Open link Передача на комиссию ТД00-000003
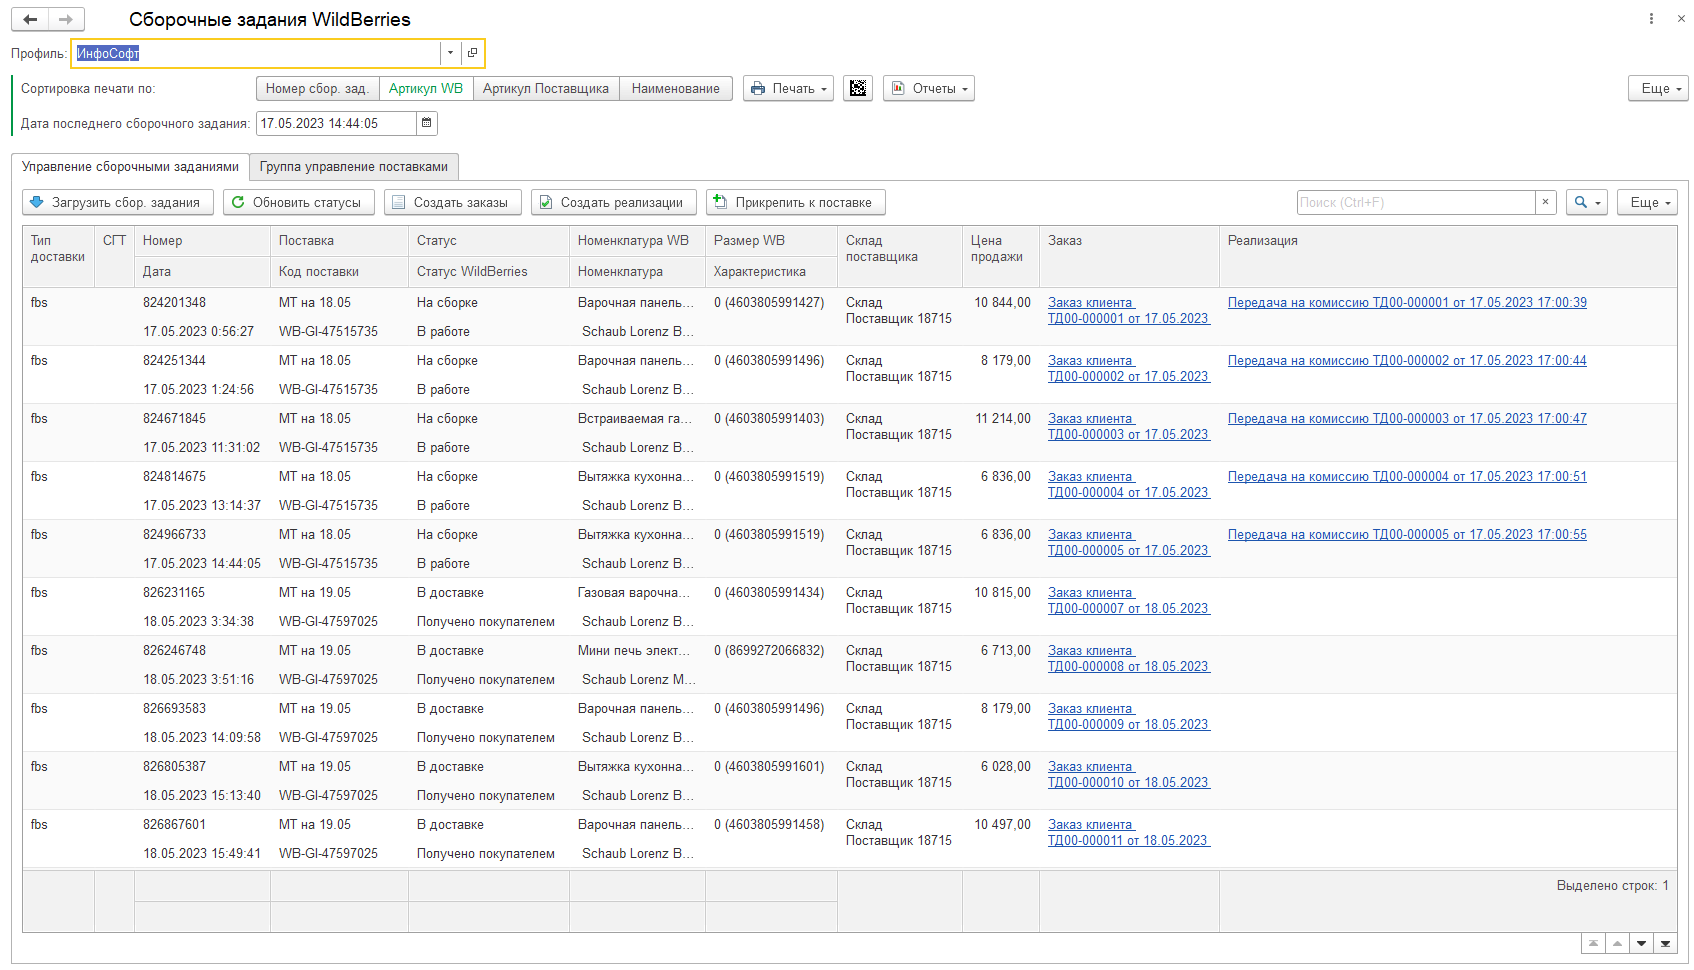Viewport: 1694px width, 970px height. [x=1407, y=419]
